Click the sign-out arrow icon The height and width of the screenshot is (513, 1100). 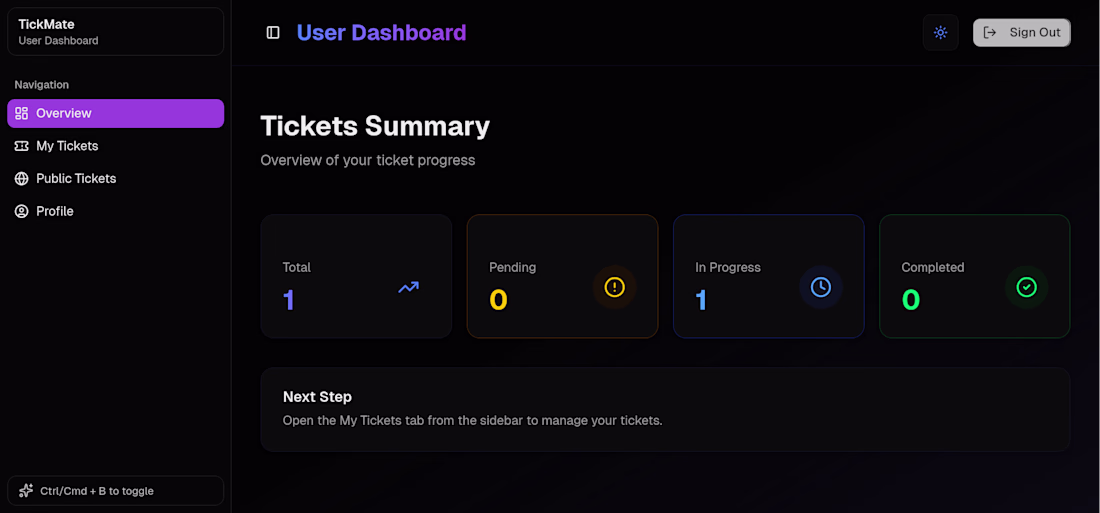[x=990, y=32]
